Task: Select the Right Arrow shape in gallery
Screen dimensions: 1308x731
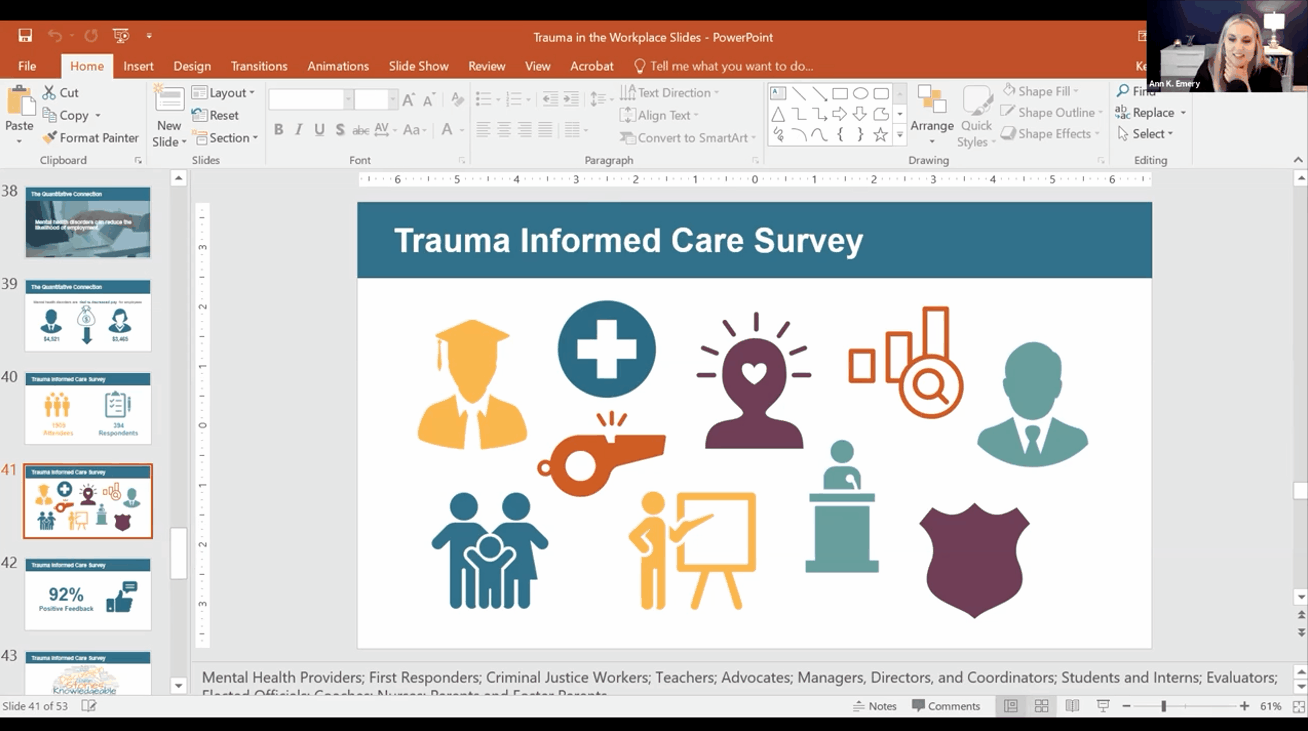Action: coord(839,114)
